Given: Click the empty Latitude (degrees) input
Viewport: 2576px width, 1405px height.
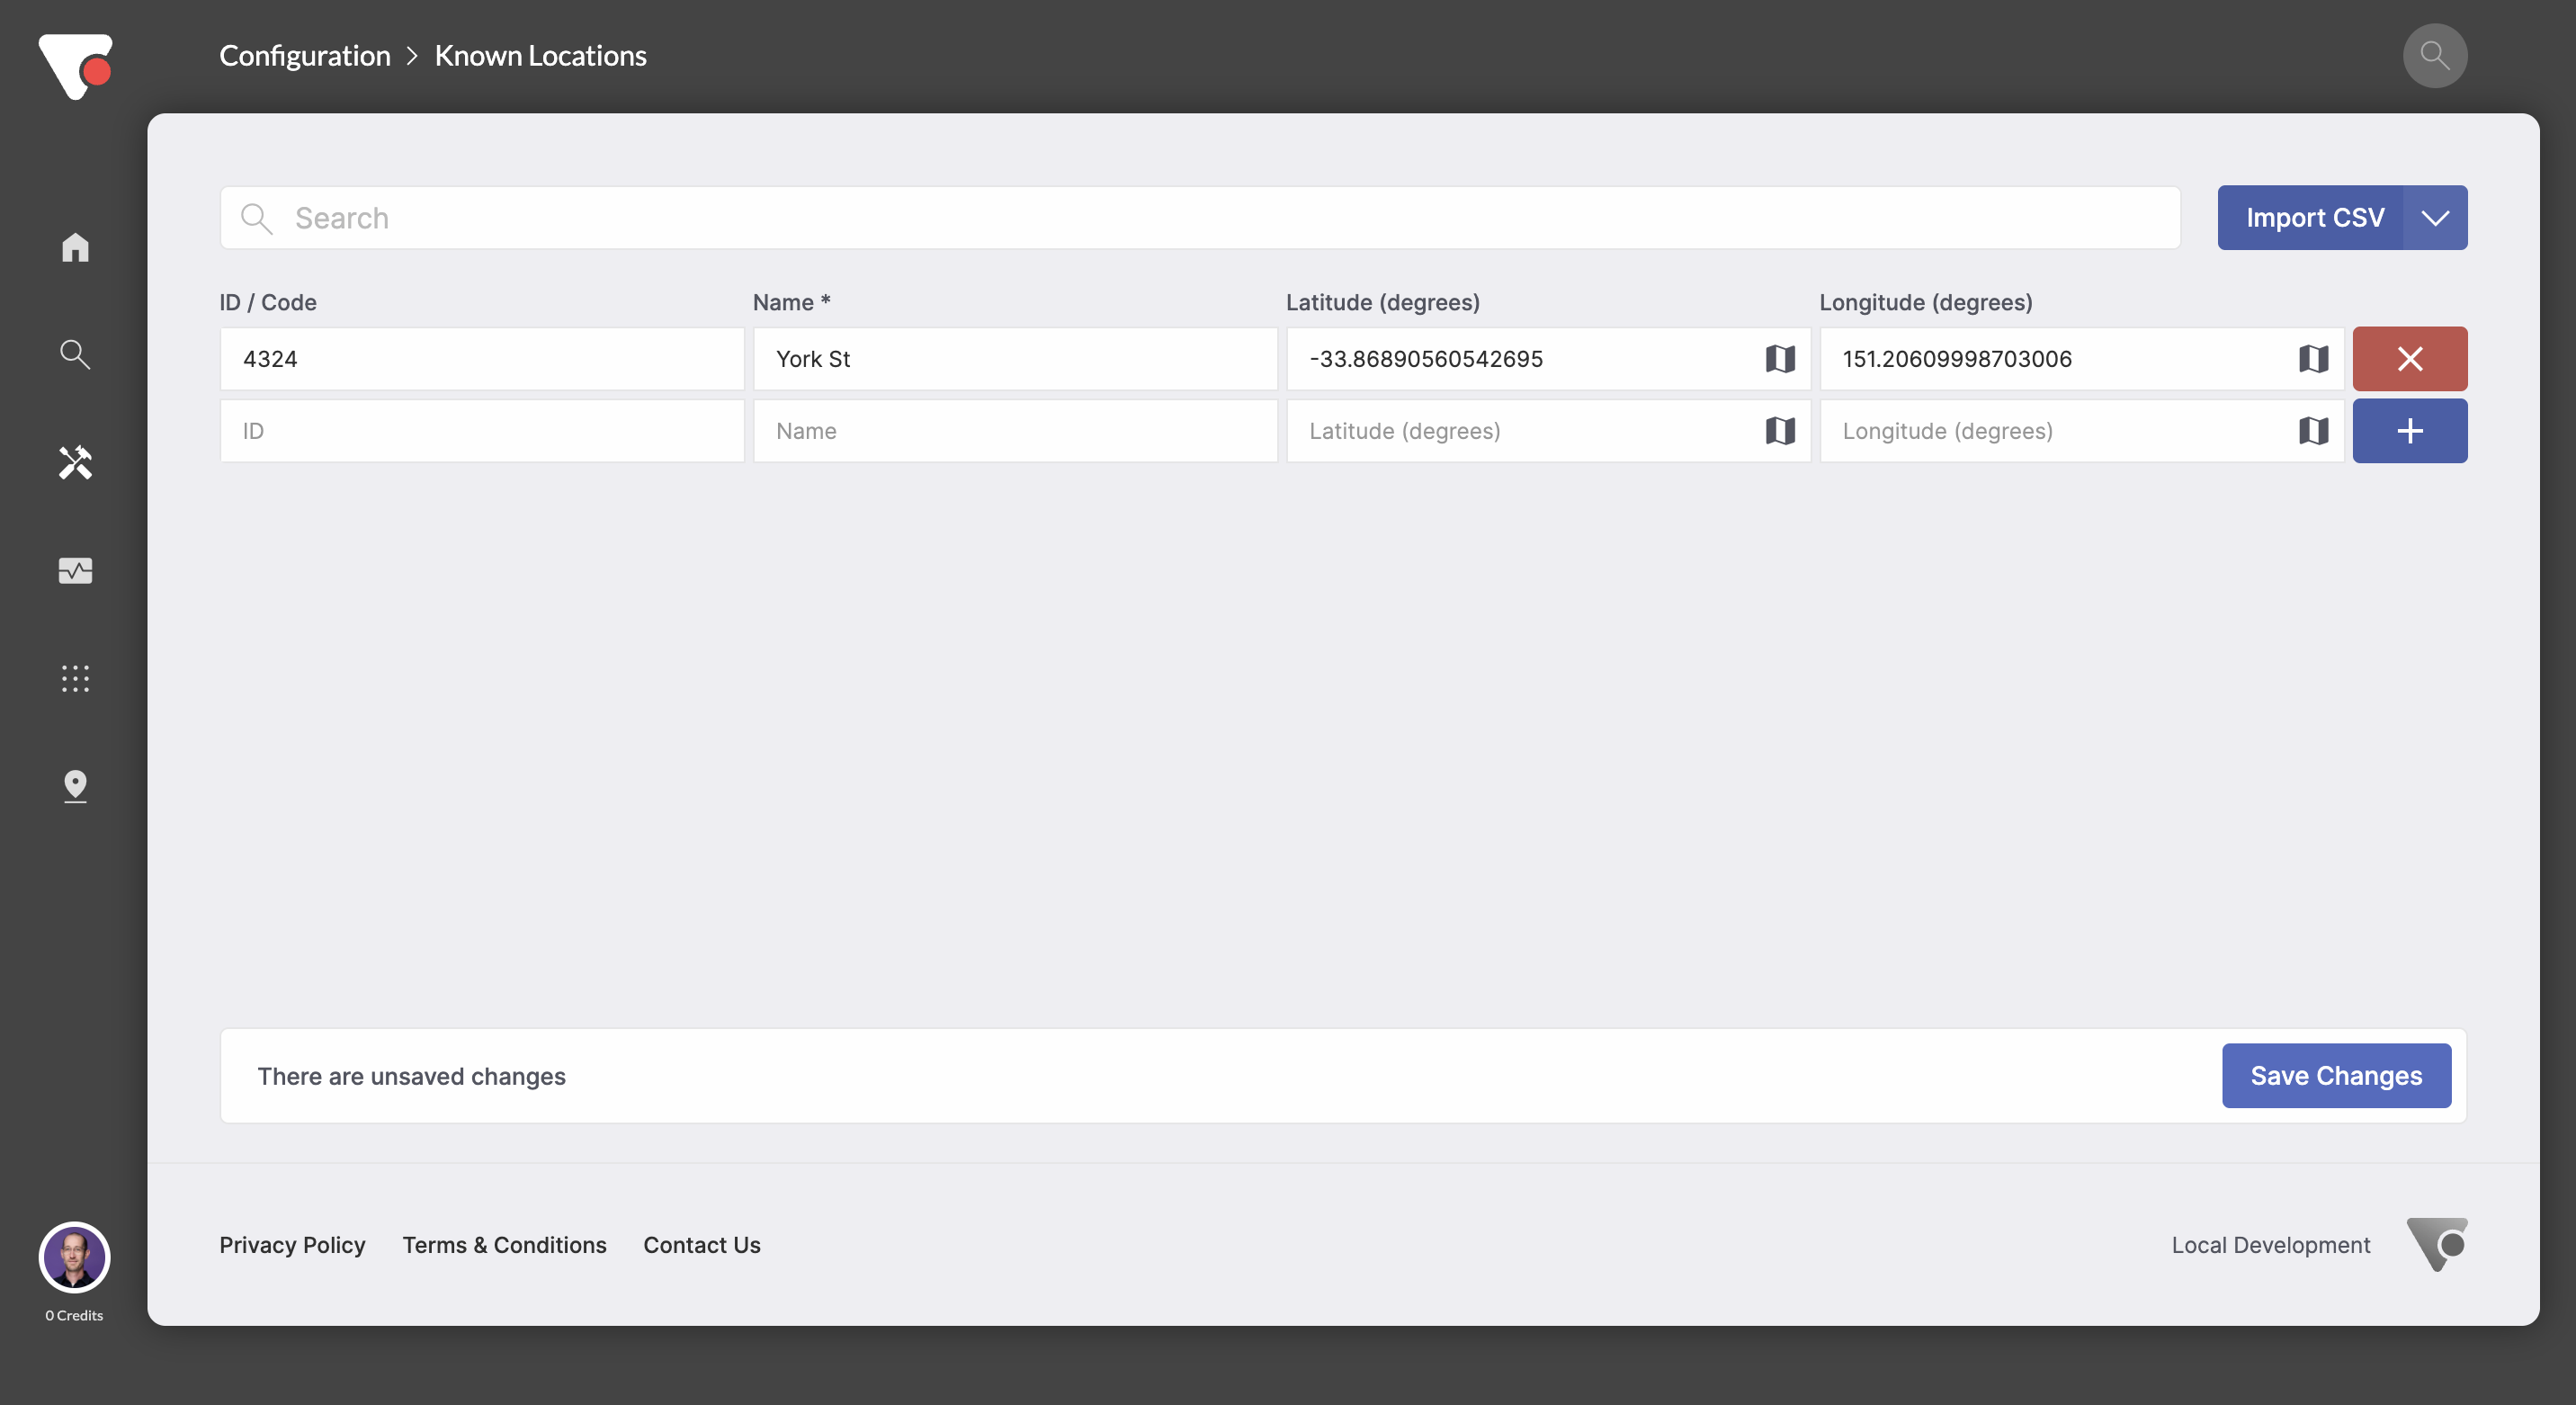Looking at the screenshot, I should click(x=1548, y=431).
